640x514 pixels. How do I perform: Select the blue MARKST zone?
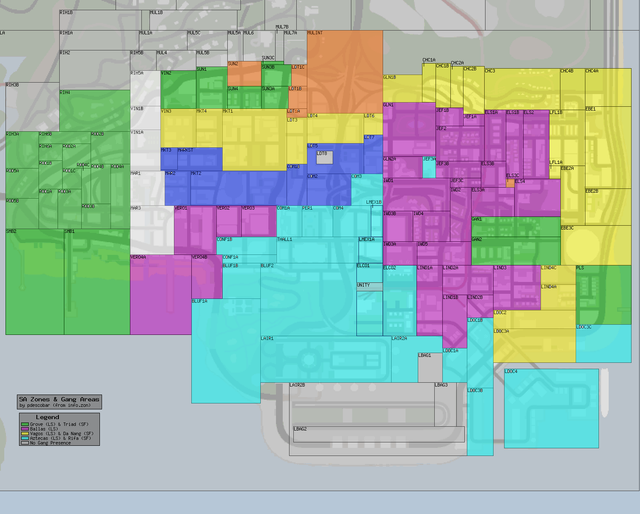(x=200, y=159)
